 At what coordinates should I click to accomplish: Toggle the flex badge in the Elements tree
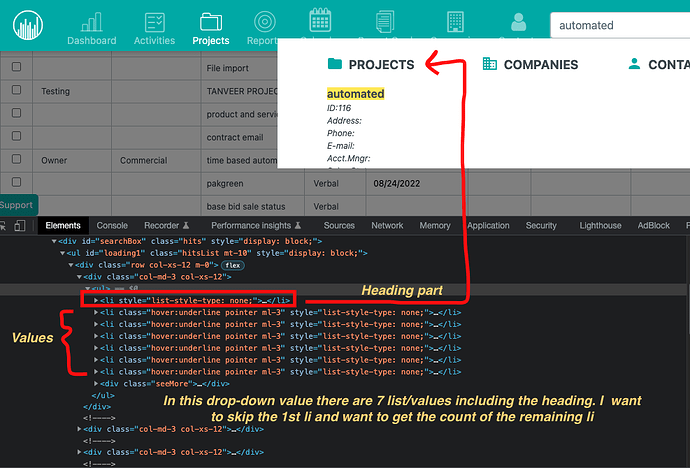233,265
